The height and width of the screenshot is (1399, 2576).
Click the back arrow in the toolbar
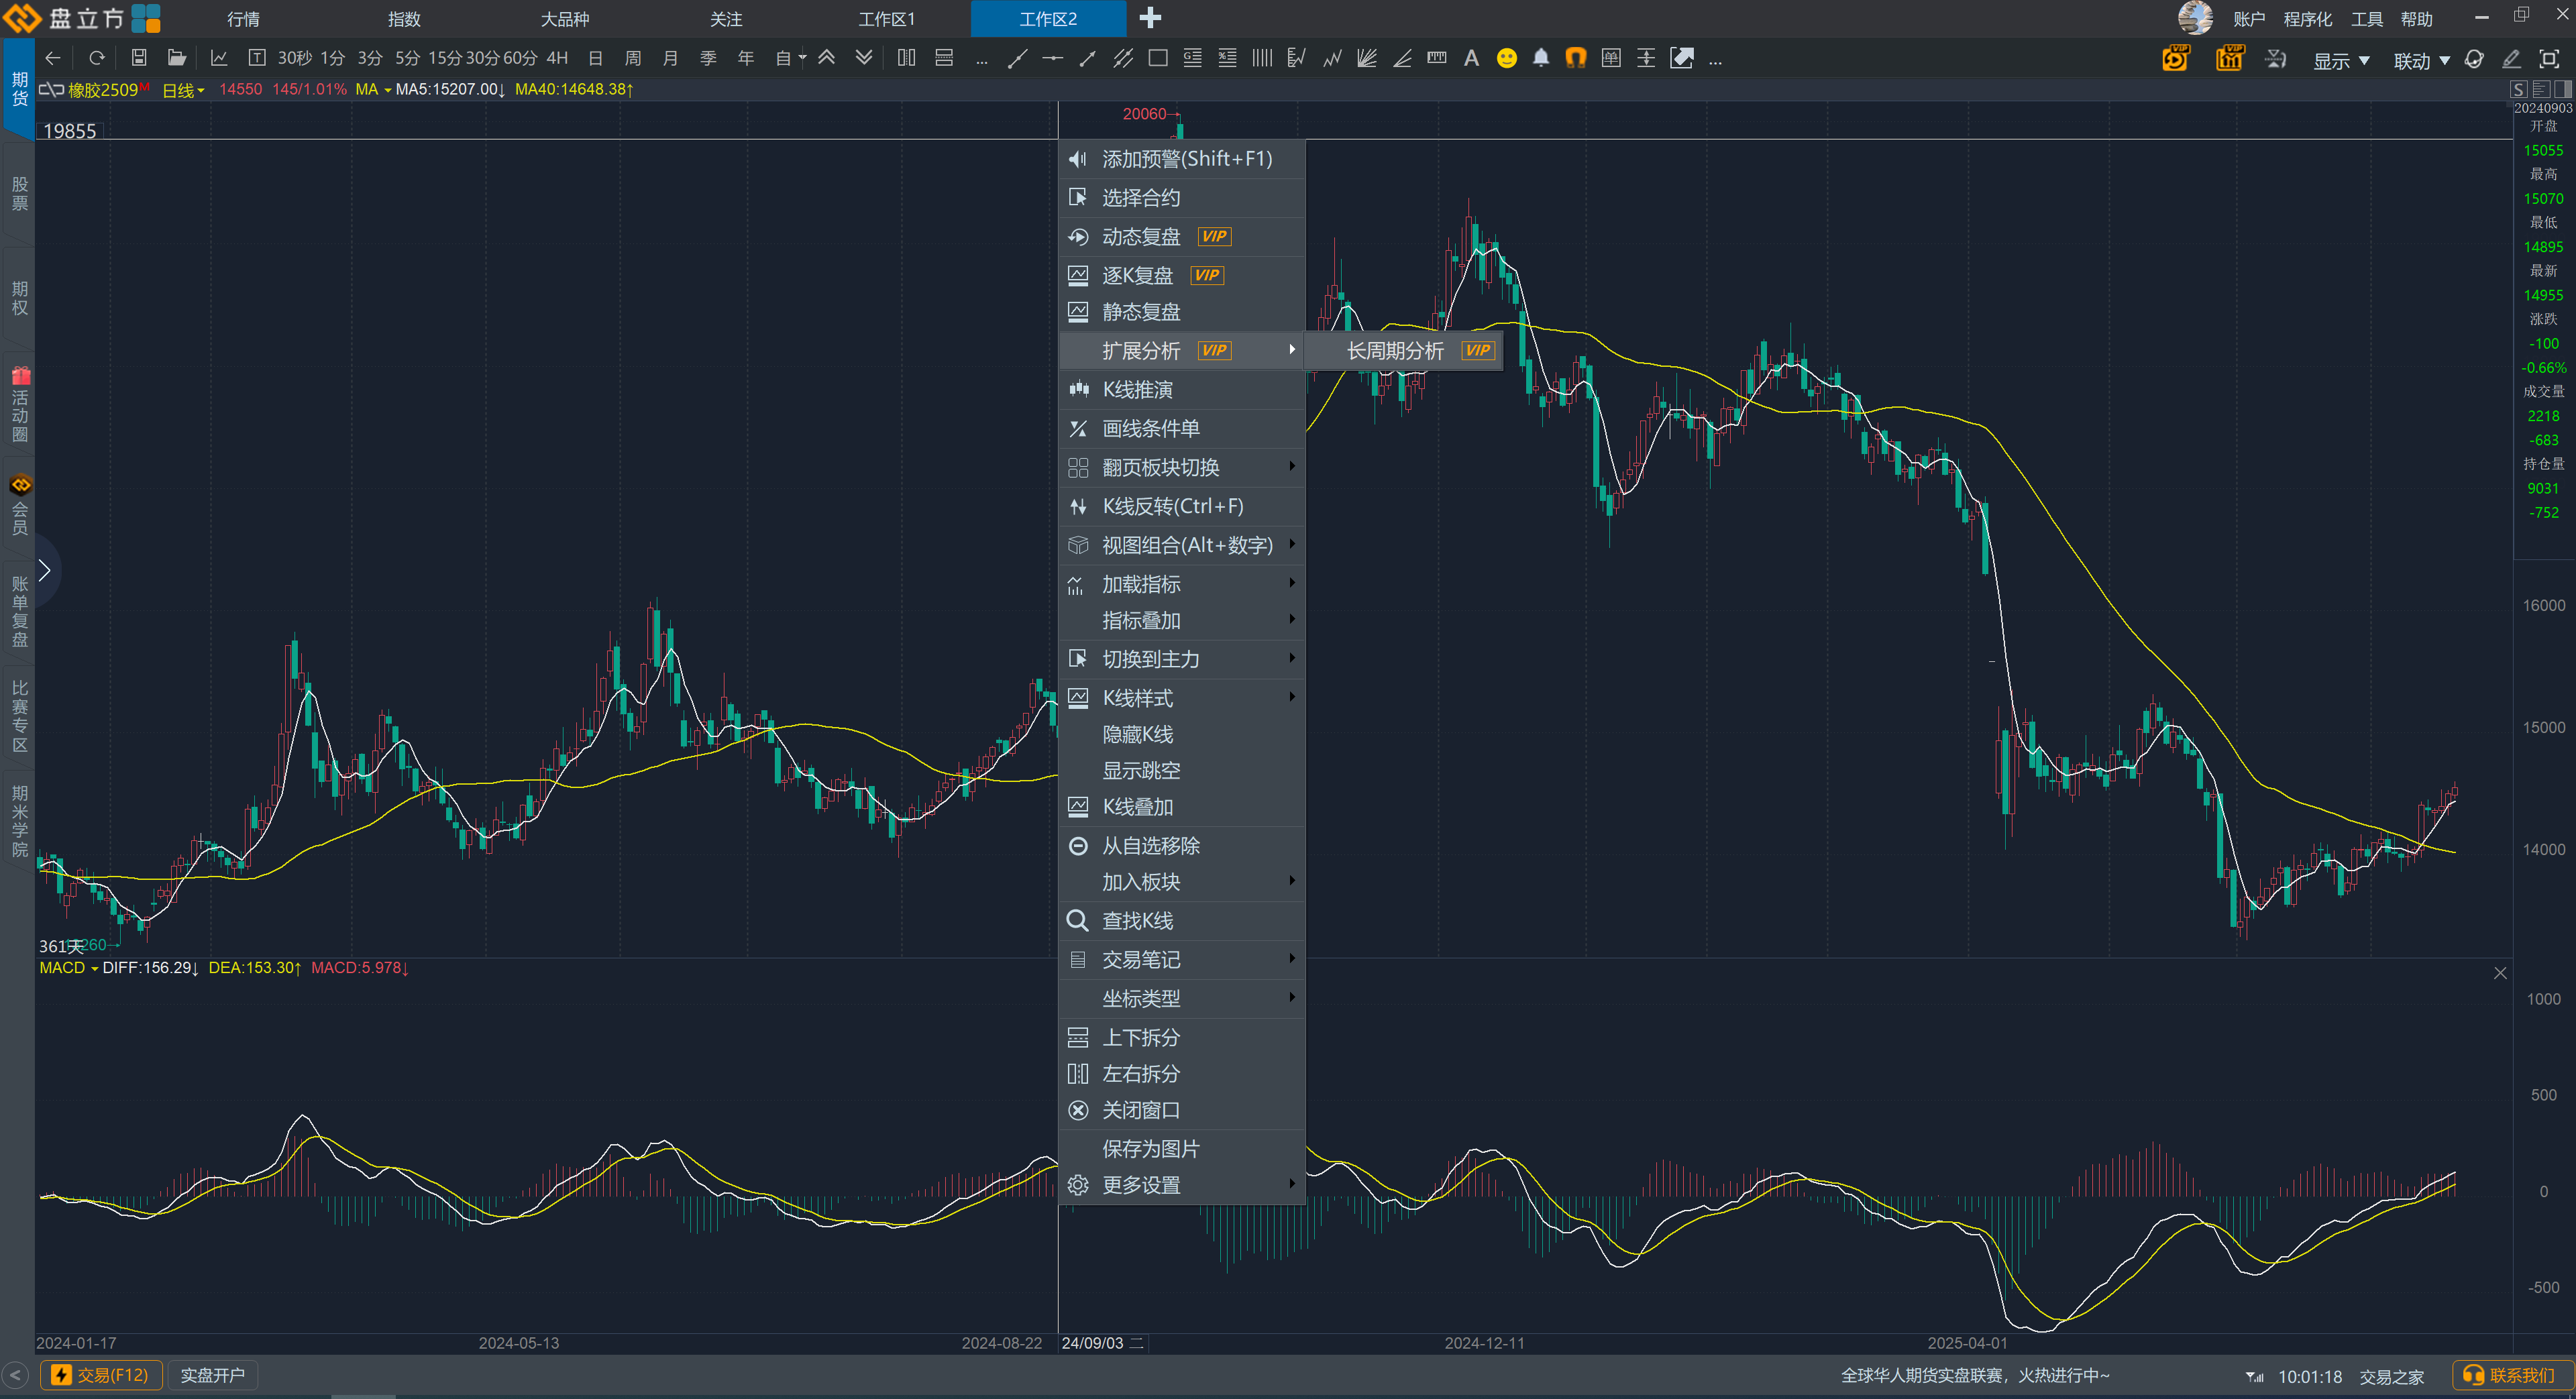(x=53, y=58)
